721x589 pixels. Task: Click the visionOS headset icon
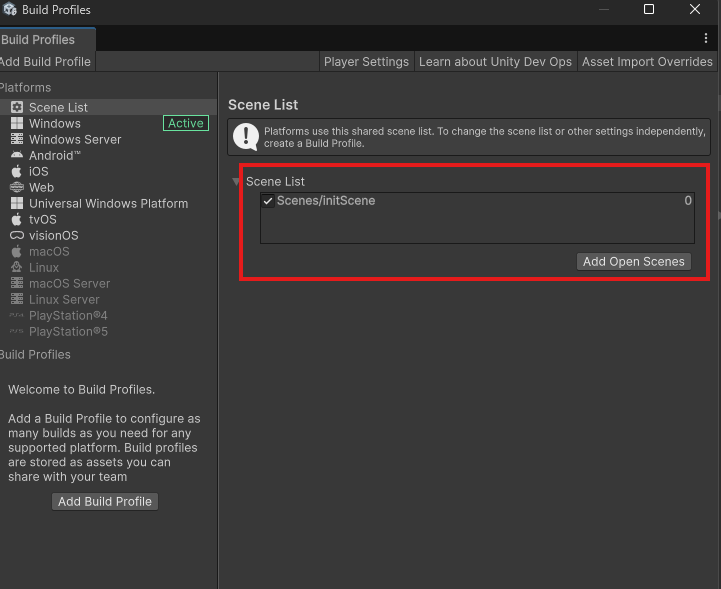point(17,235)
